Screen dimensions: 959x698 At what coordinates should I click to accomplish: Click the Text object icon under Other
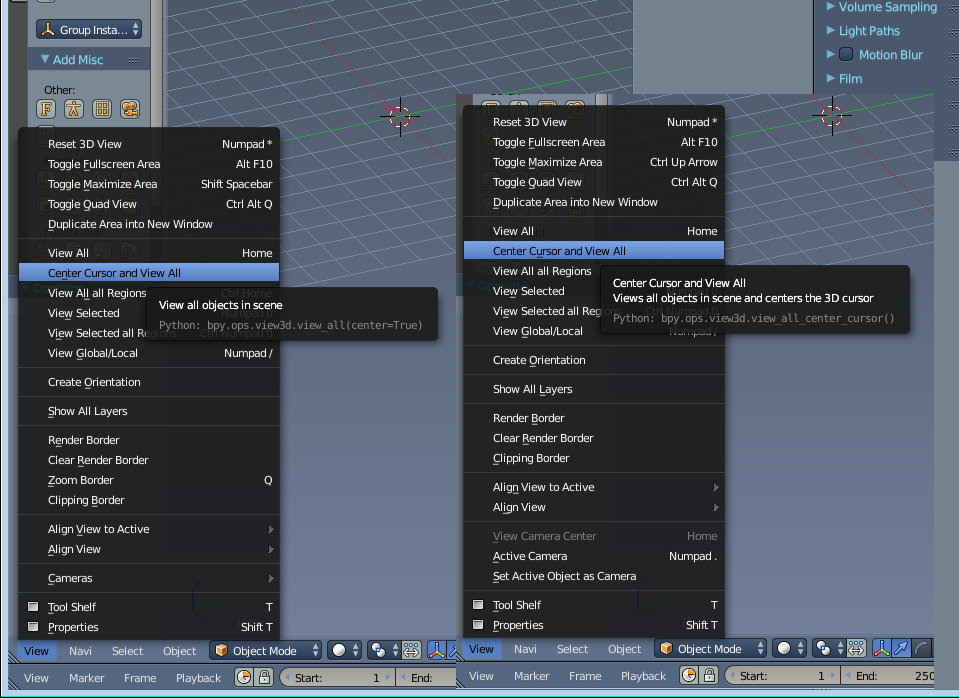(46, 109)
